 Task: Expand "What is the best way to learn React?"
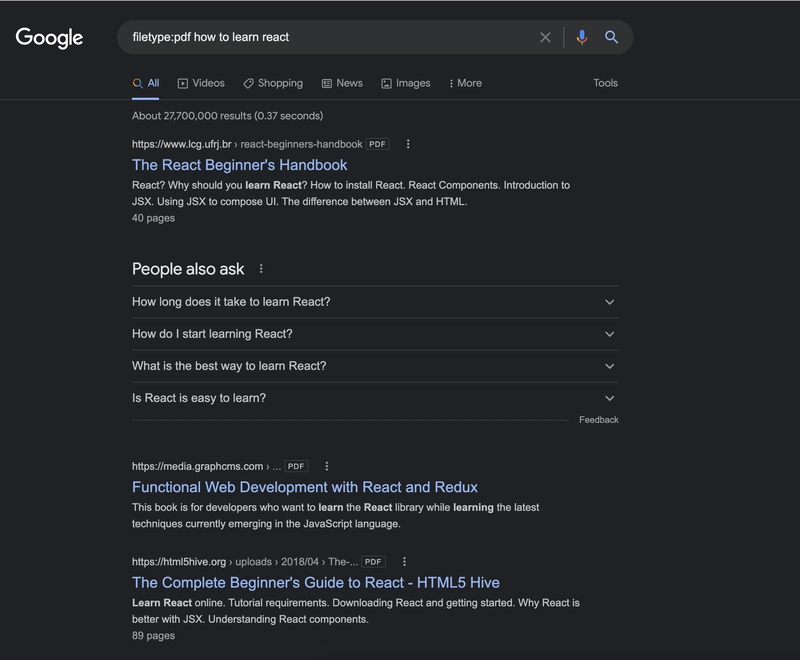point(375,366)
